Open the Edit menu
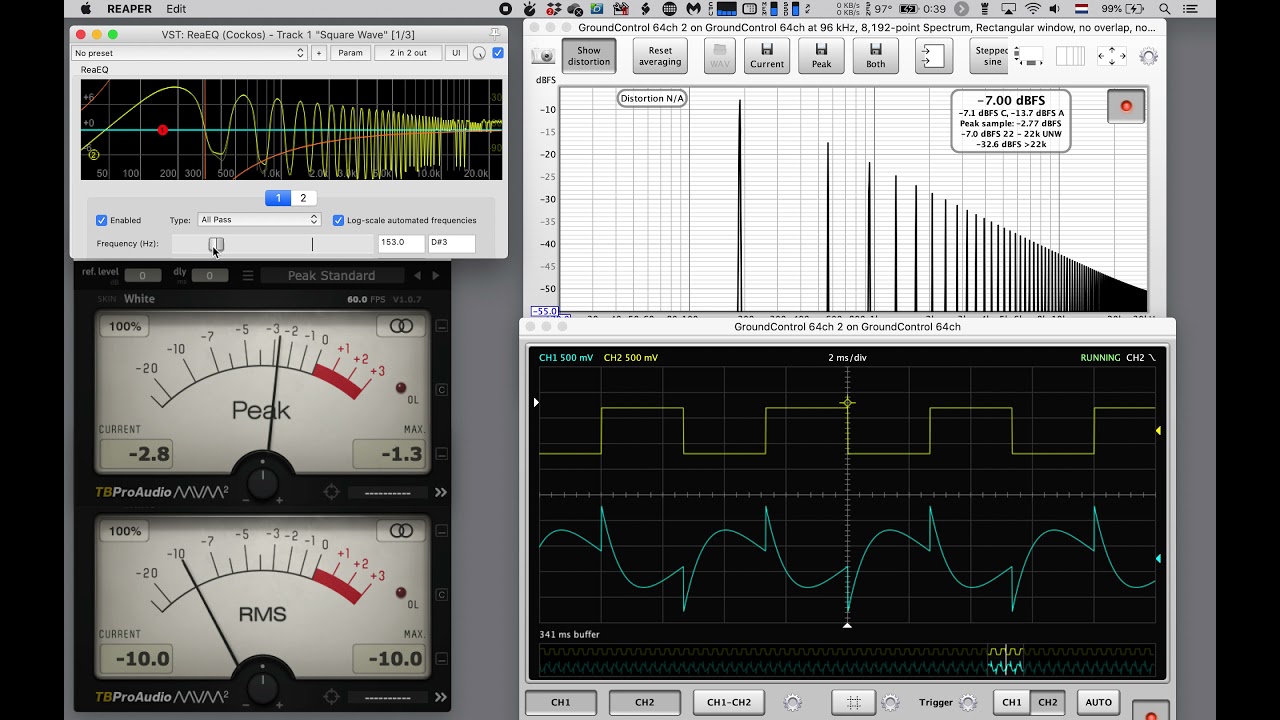This screenshot has height=720, width=1280. point(176,9)
